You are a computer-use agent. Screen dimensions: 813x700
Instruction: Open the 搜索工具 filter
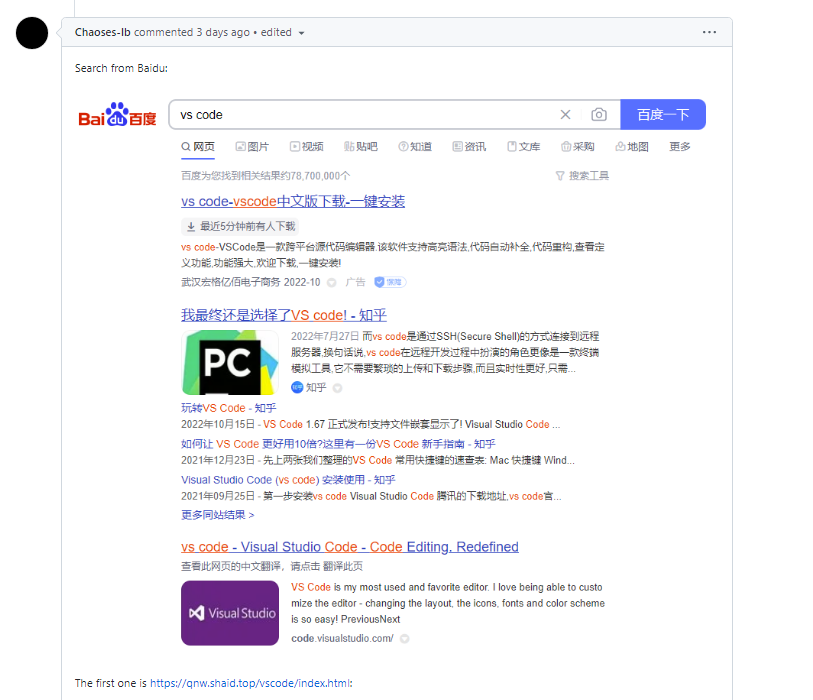[582, 176]
